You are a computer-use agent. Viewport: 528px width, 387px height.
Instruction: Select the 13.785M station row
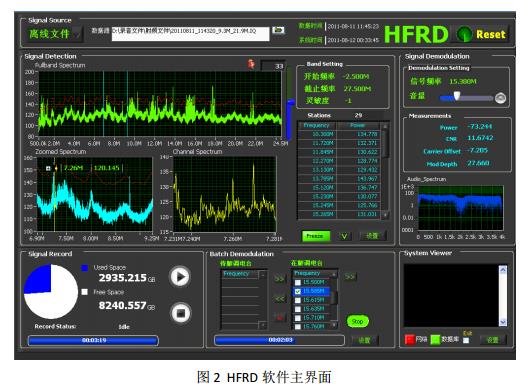click(339, 179)
